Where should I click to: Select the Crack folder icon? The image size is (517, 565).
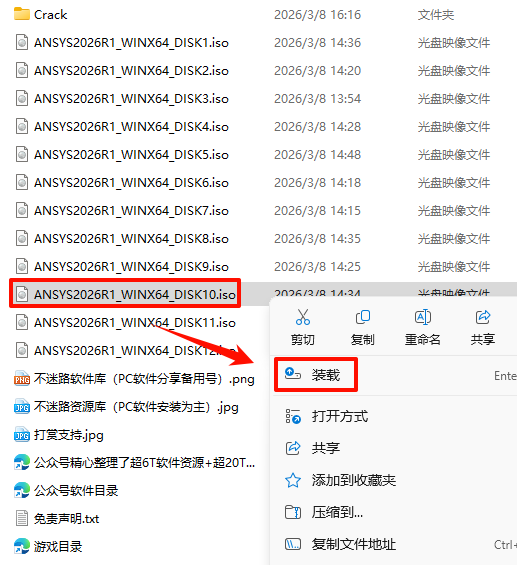(x=22, y=14)
